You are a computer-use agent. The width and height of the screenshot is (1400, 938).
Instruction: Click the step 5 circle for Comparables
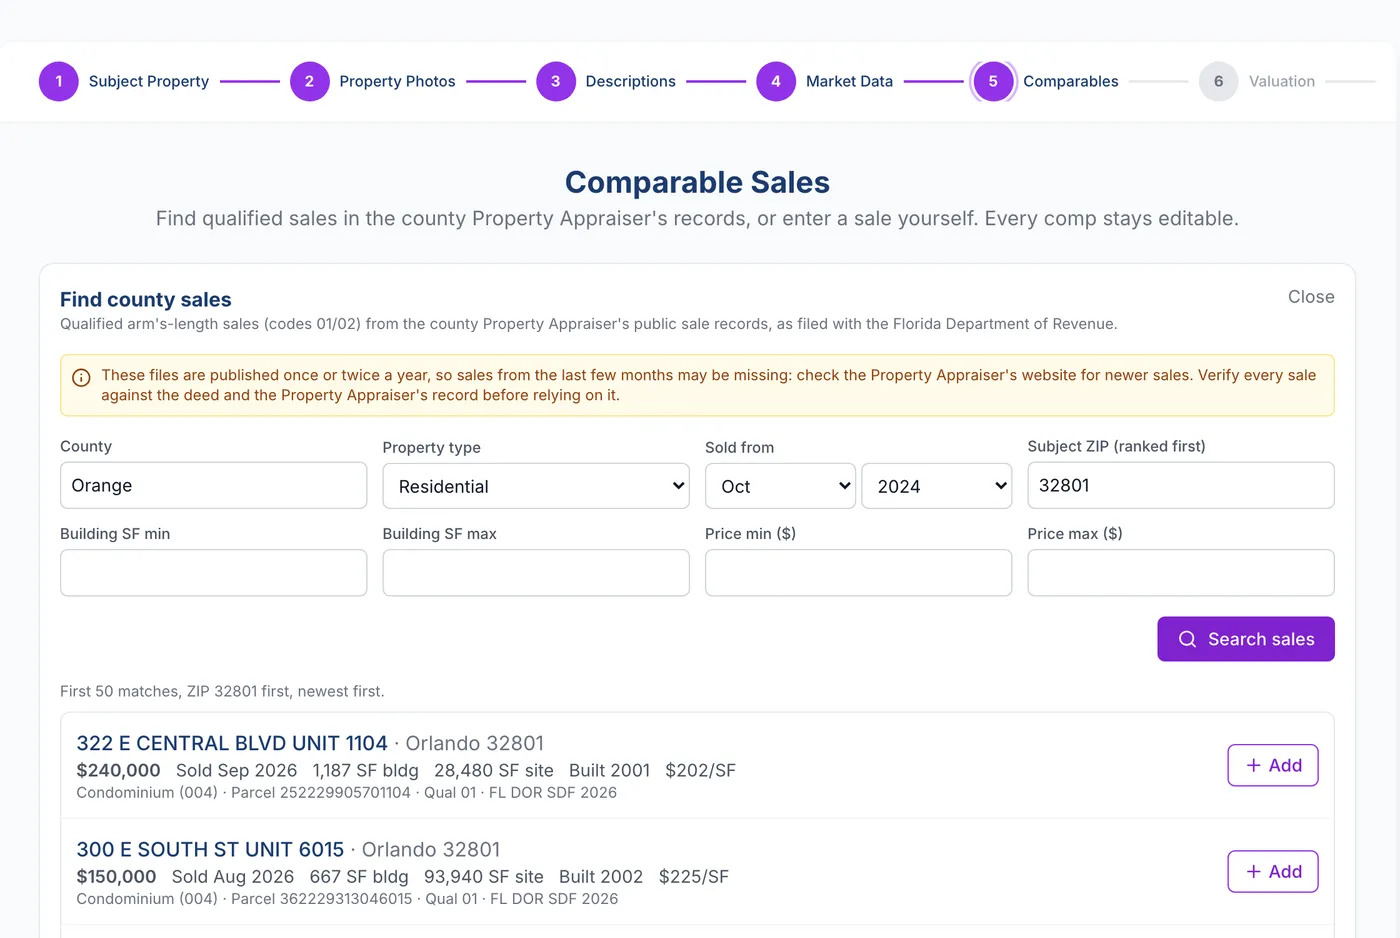(993, 81)
